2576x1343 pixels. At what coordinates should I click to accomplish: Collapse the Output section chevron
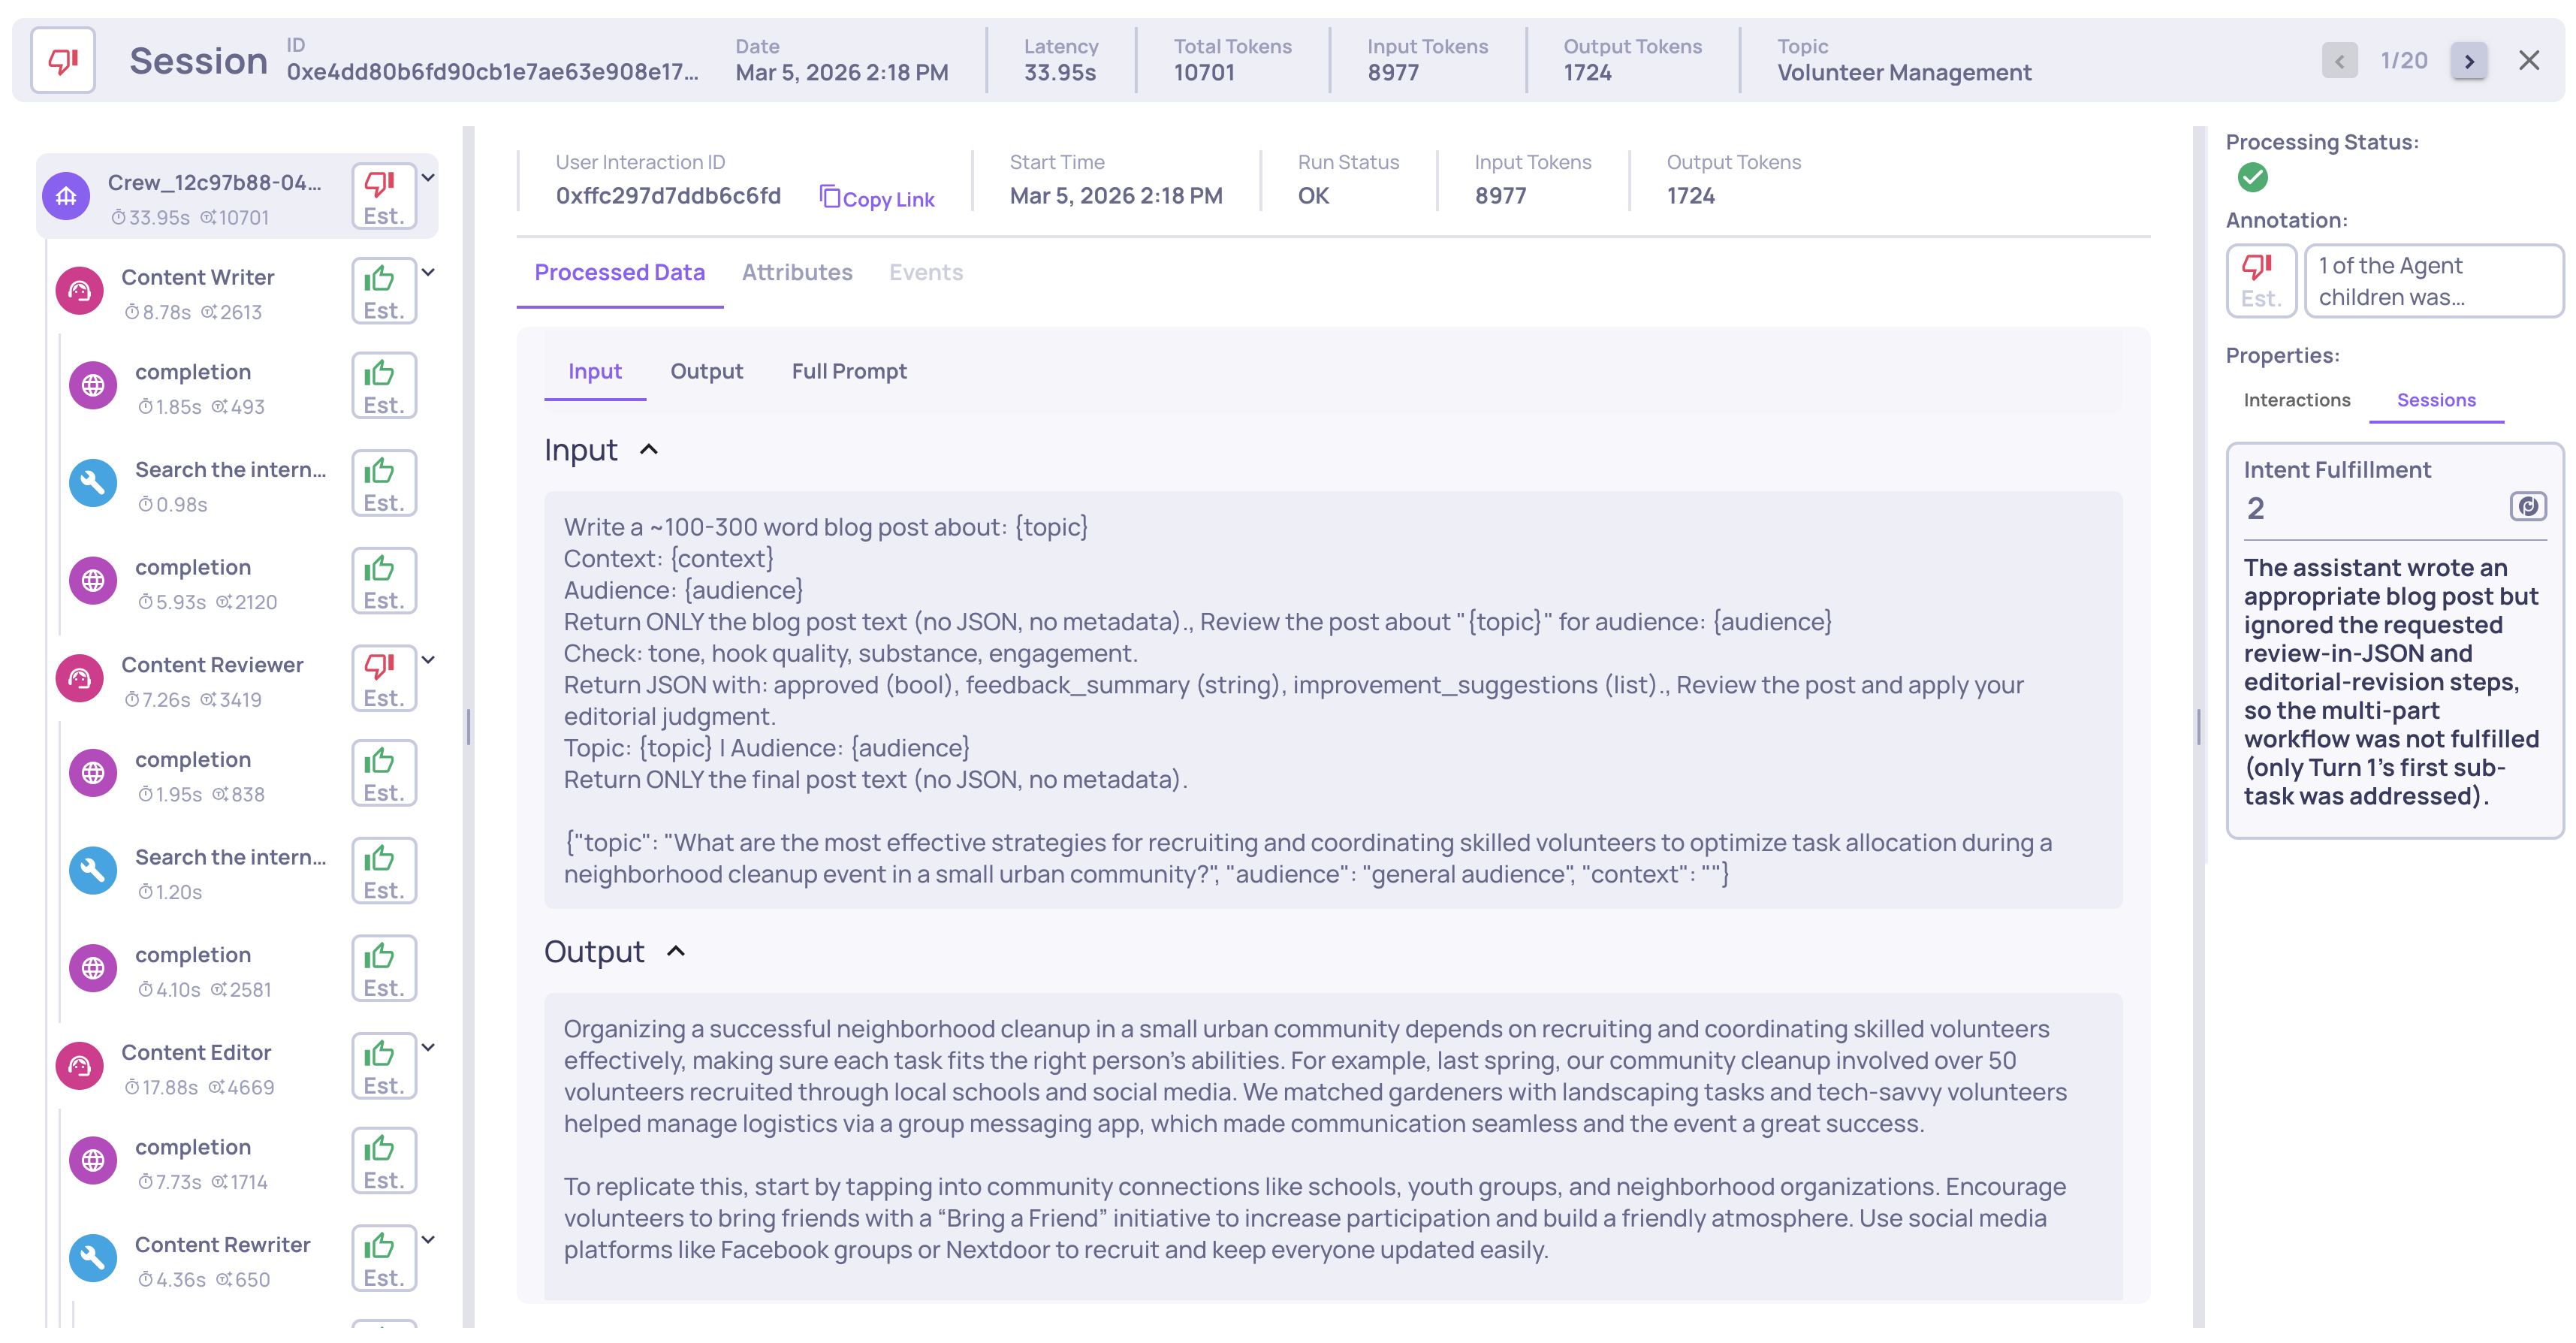(x=676, y=952)
